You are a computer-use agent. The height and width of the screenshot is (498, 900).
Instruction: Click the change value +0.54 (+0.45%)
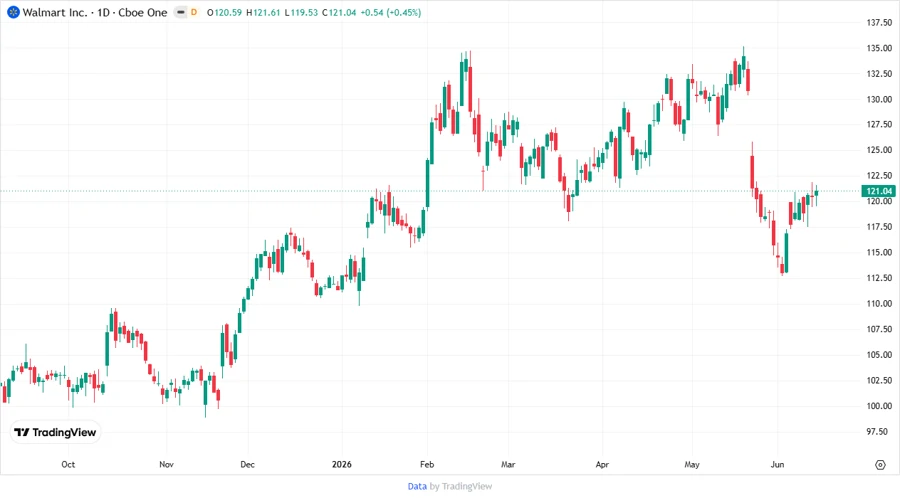click(391, 12)
